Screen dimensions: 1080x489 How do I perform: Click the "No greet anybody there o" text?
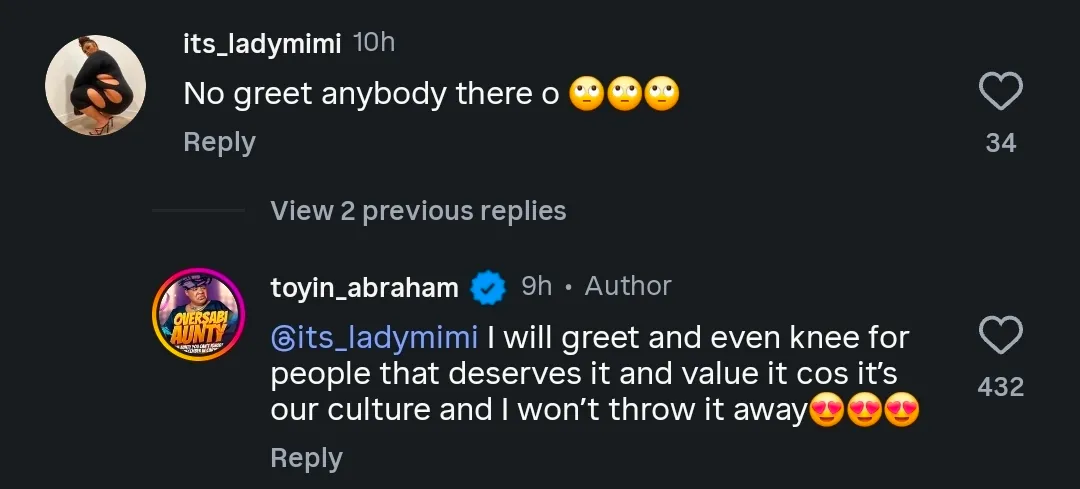pyautogui.click(x=371, y=94)
